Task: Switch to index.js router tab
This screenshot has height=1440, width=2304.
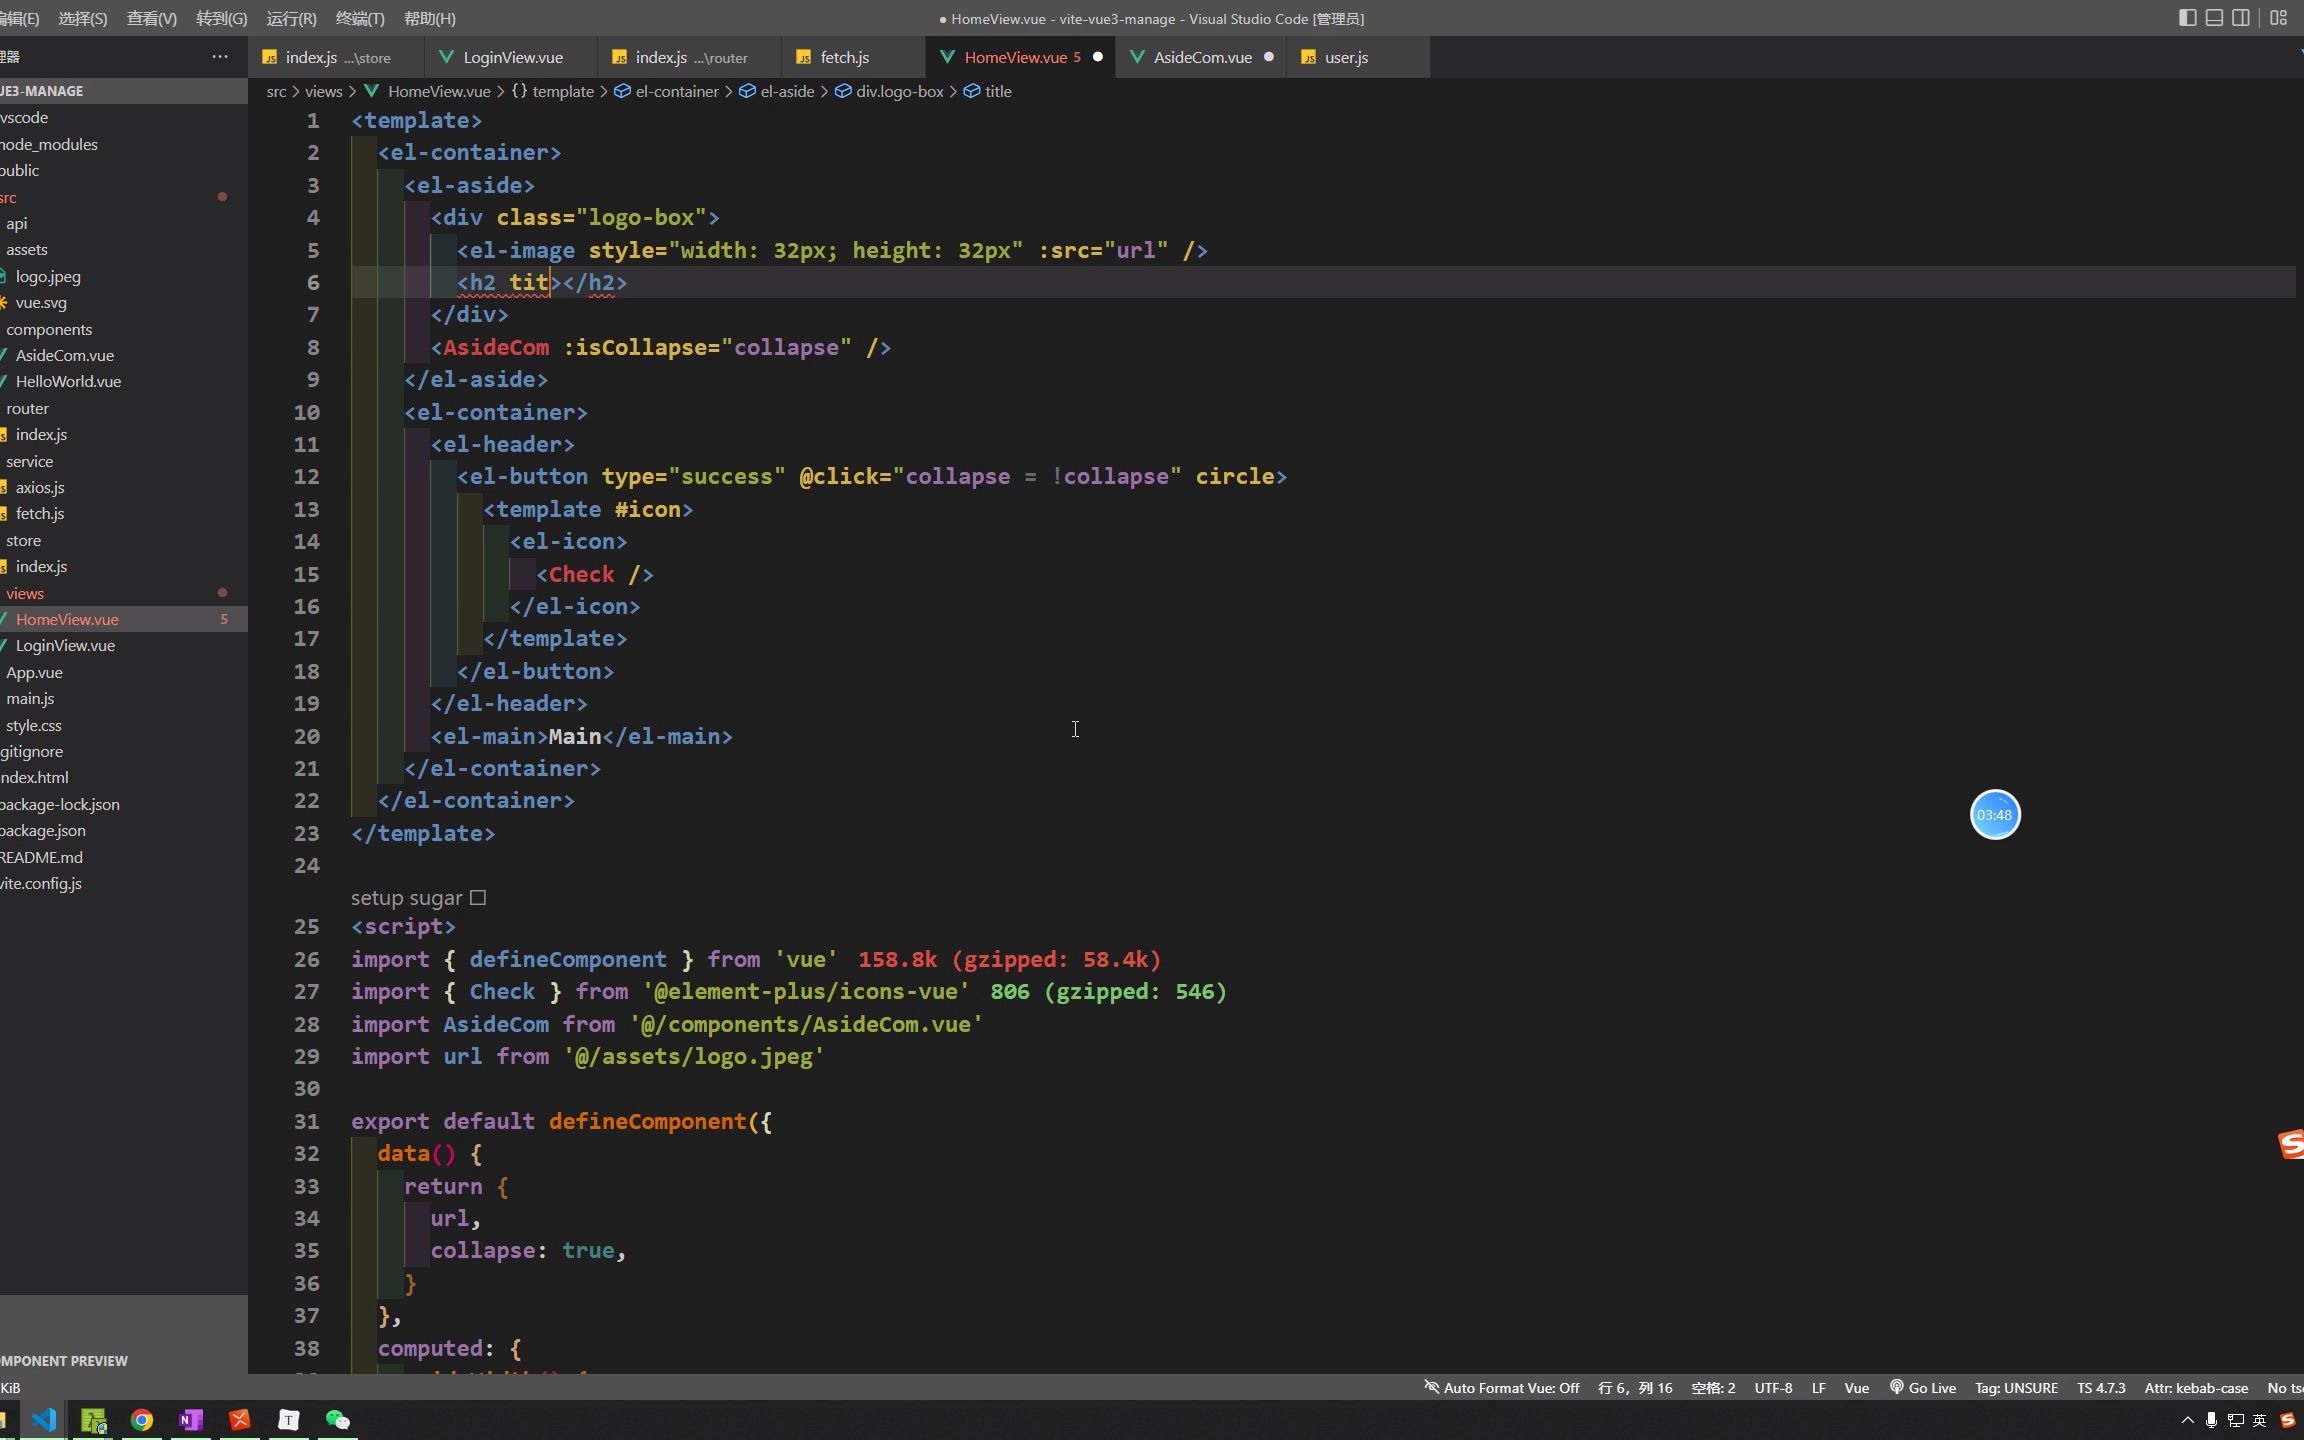Action: tap(690, 57)
